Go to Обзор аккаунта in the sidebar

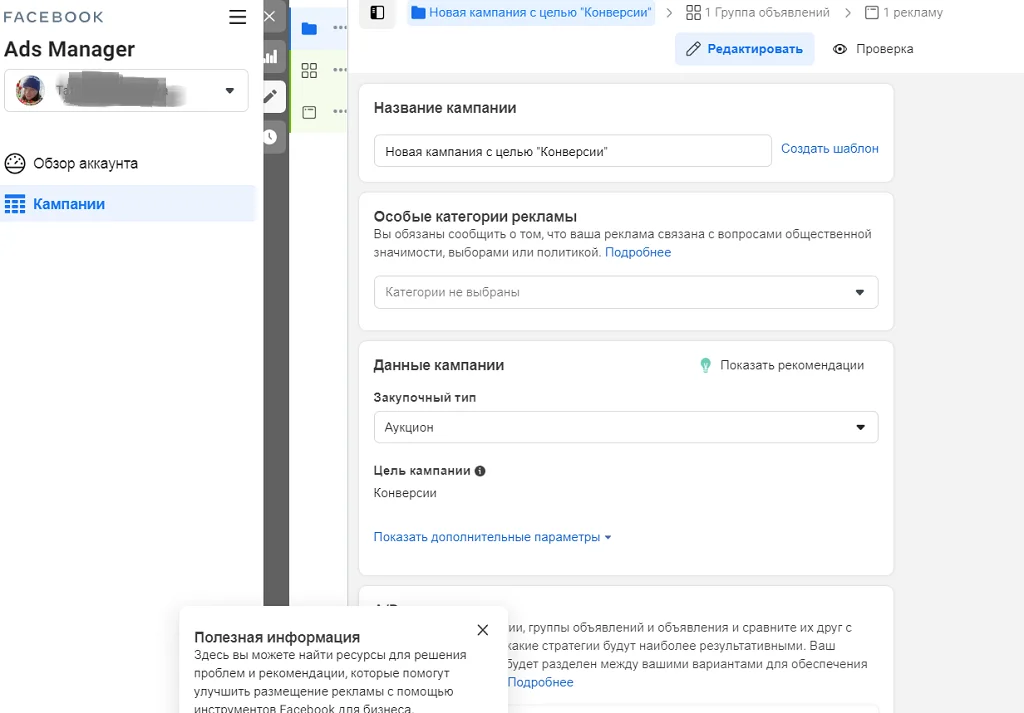85,164
